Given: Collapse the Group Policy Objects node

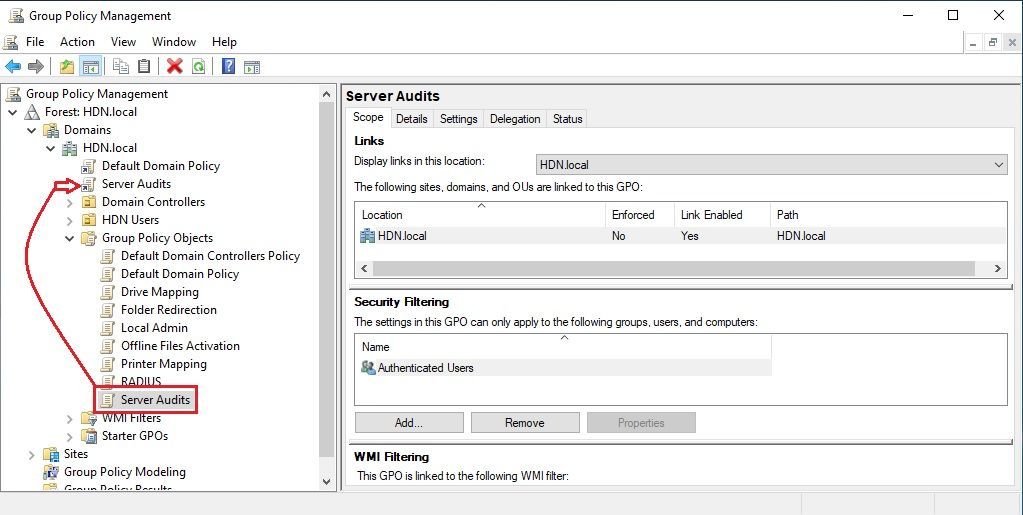Looking at the screenshot, I should [x=69, y=238].
